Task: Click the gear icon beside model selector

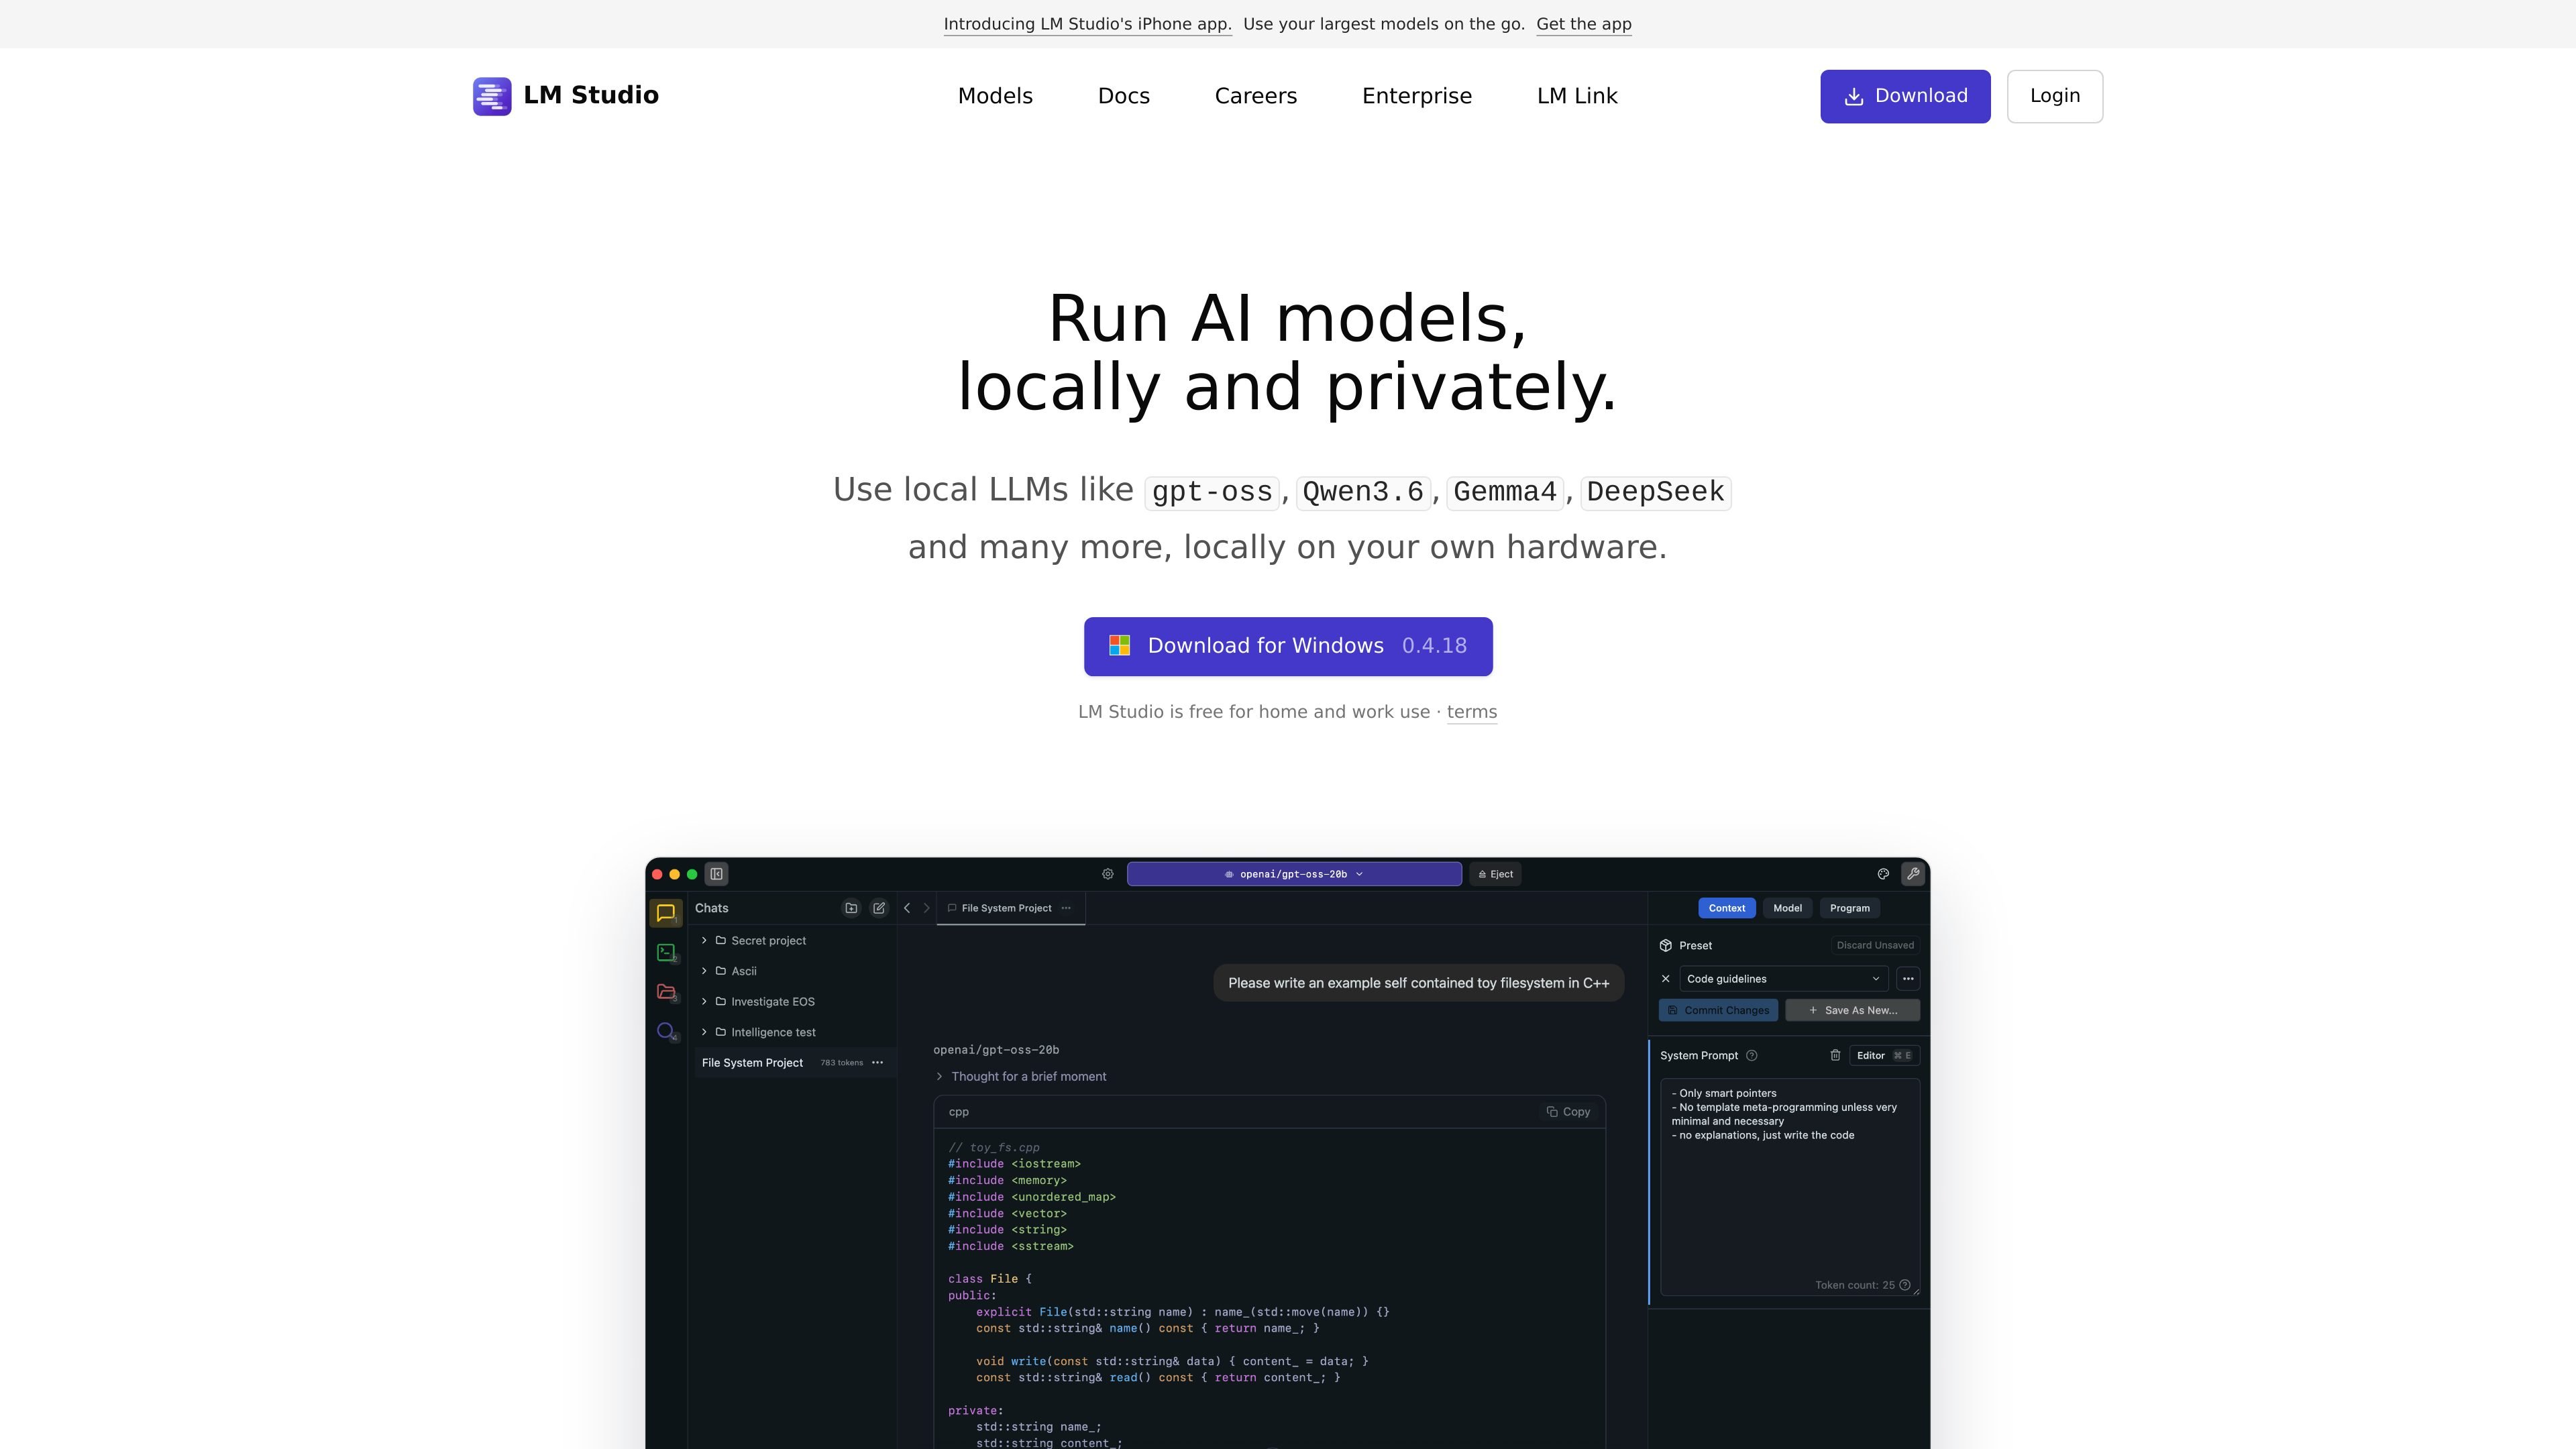Action: pos(1108,874)
